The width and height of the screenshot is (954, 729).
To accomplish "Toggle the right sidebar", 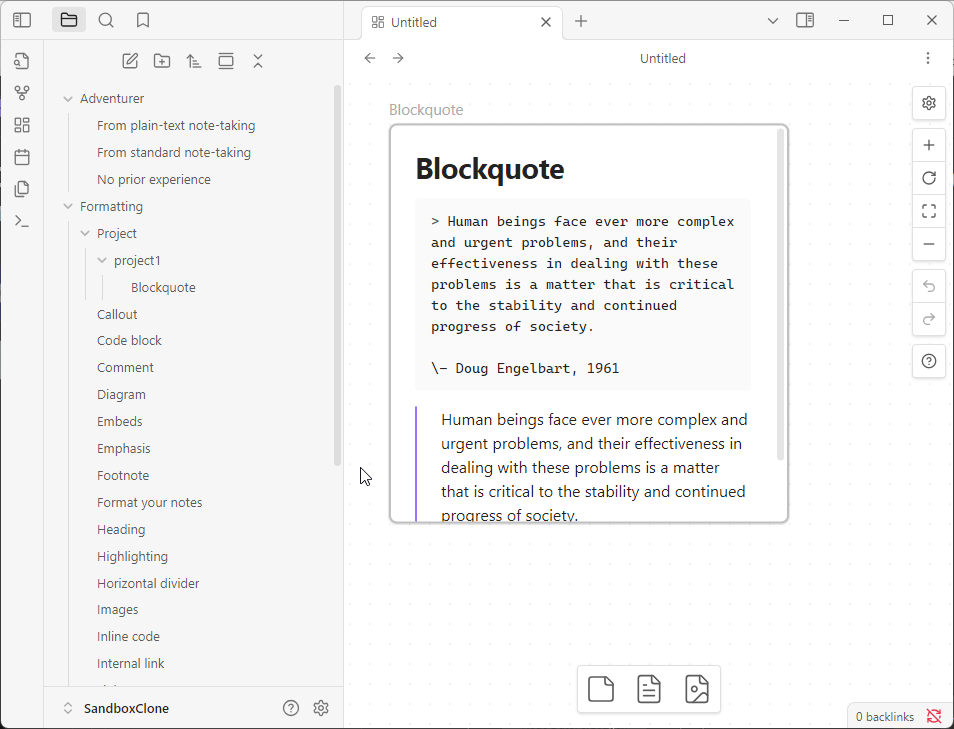I will 805,20.
